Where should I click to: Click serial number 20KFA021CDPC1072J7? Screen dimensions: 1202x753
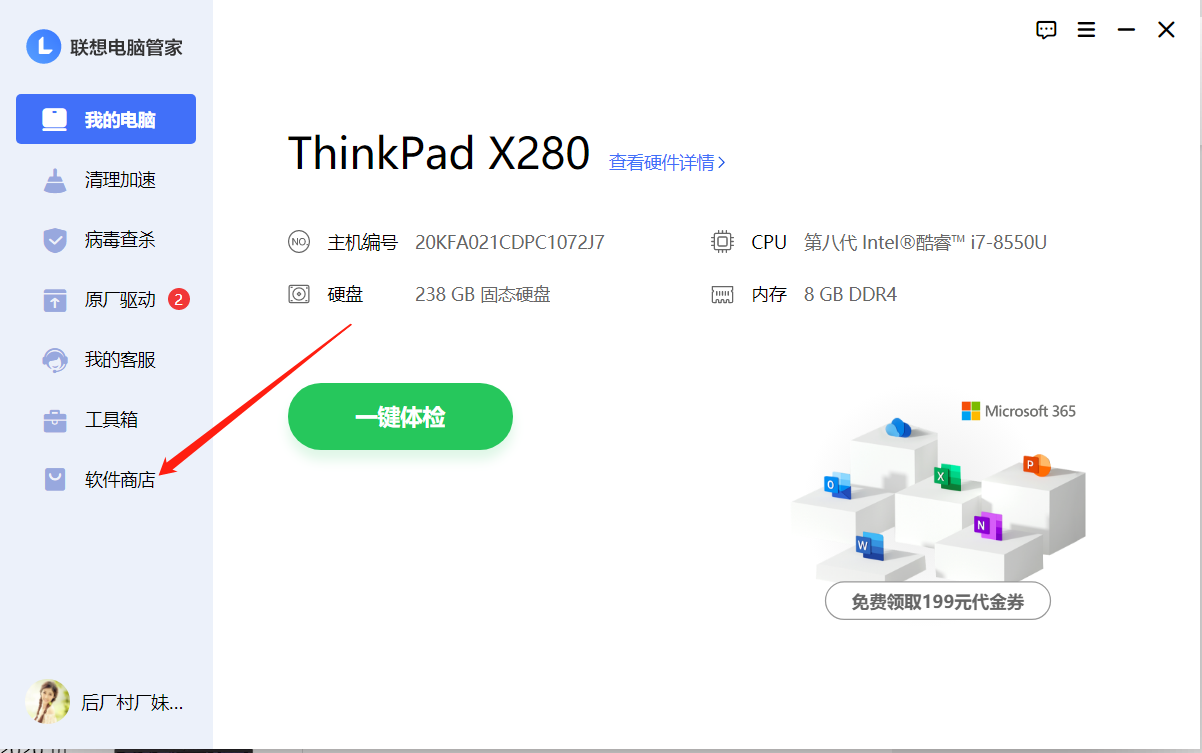coord(510,242)
